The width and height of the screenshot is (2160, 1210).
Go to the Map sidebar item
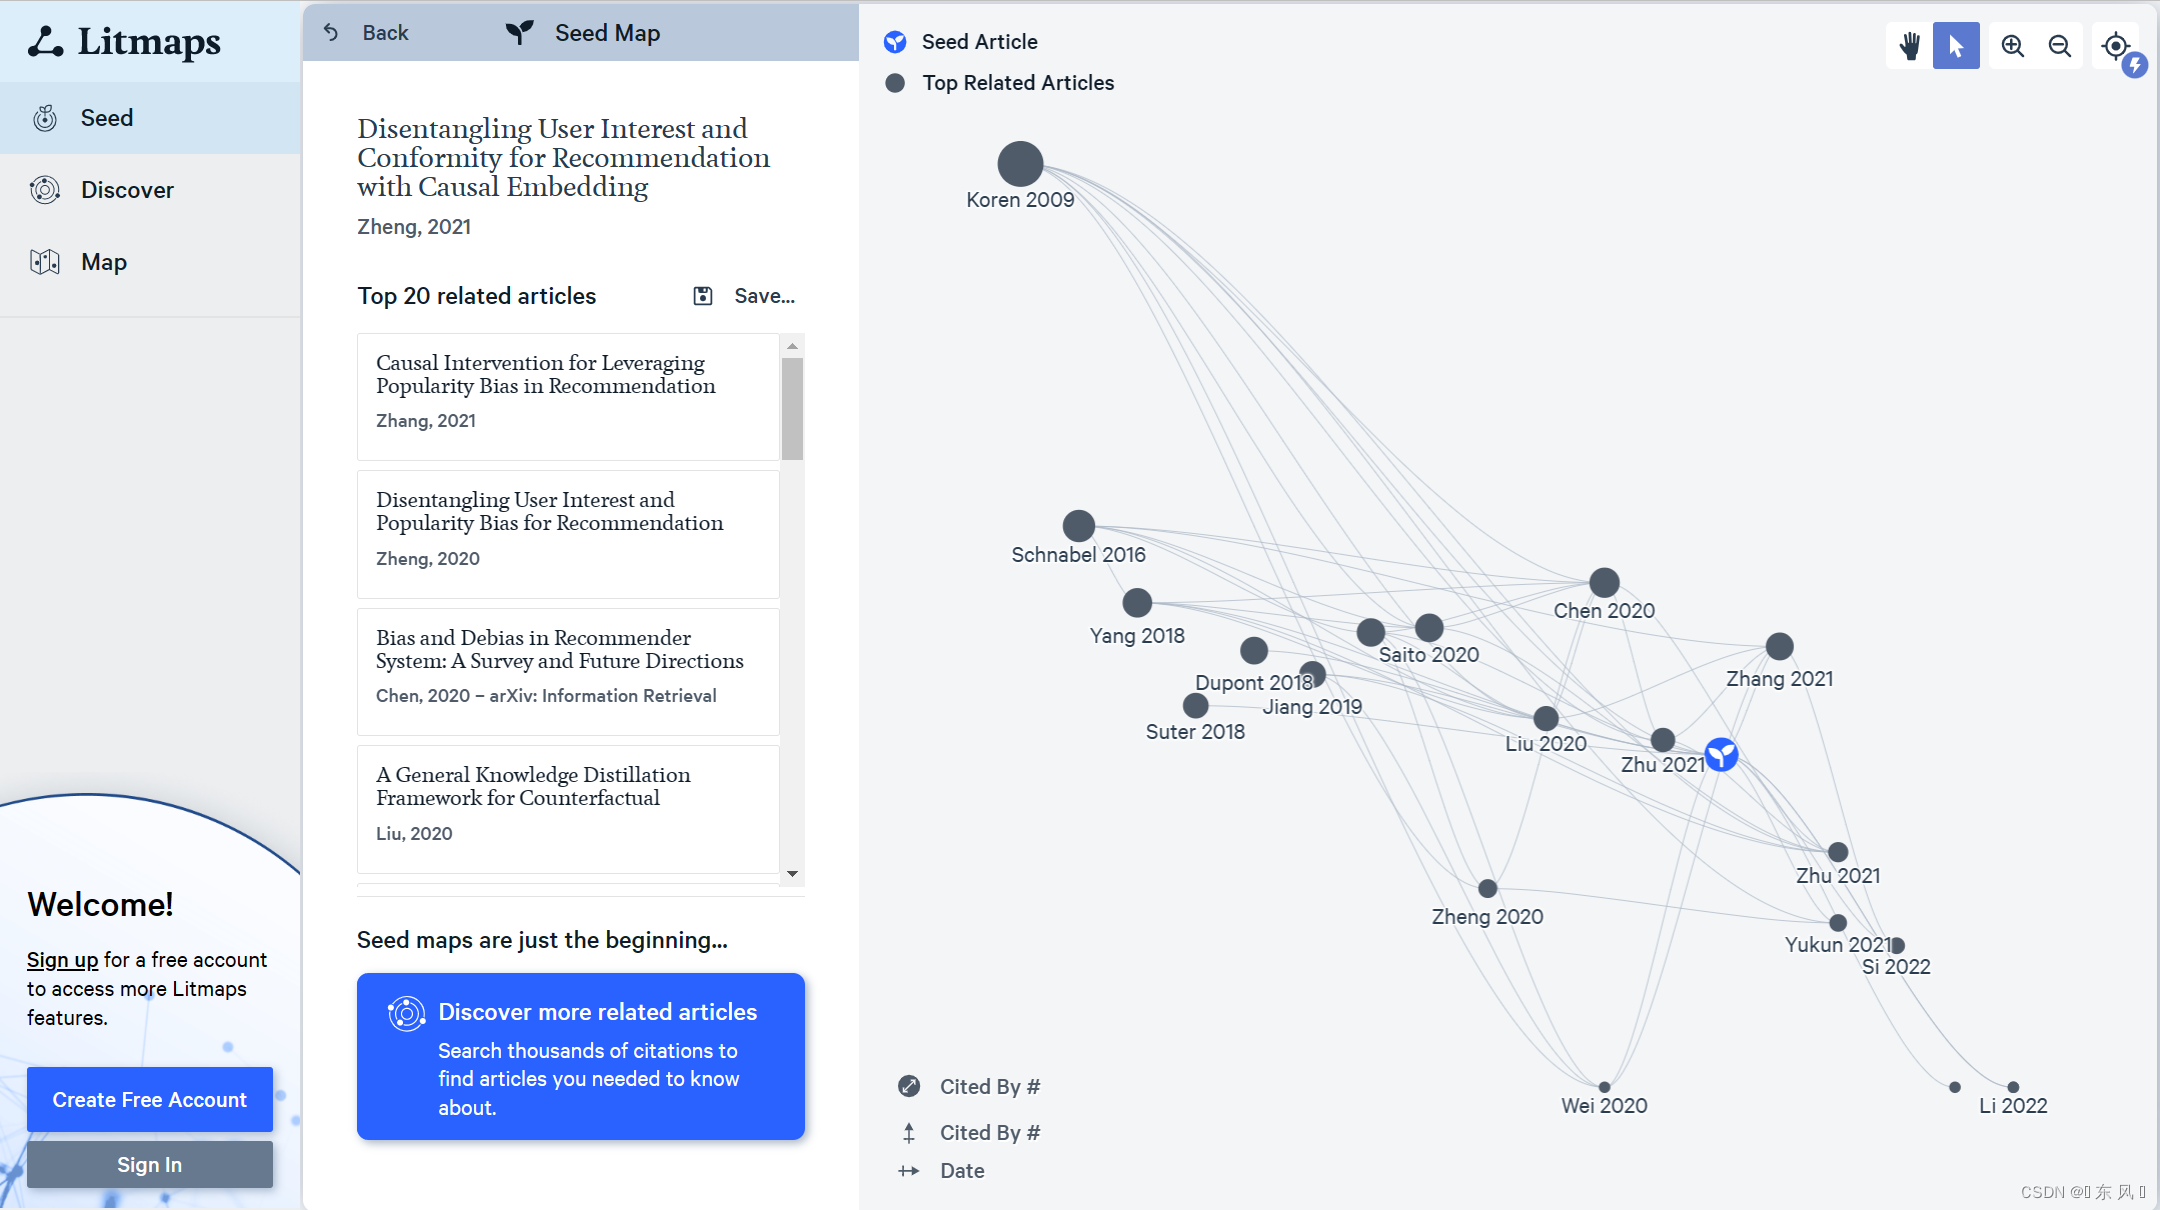point(103,262)
